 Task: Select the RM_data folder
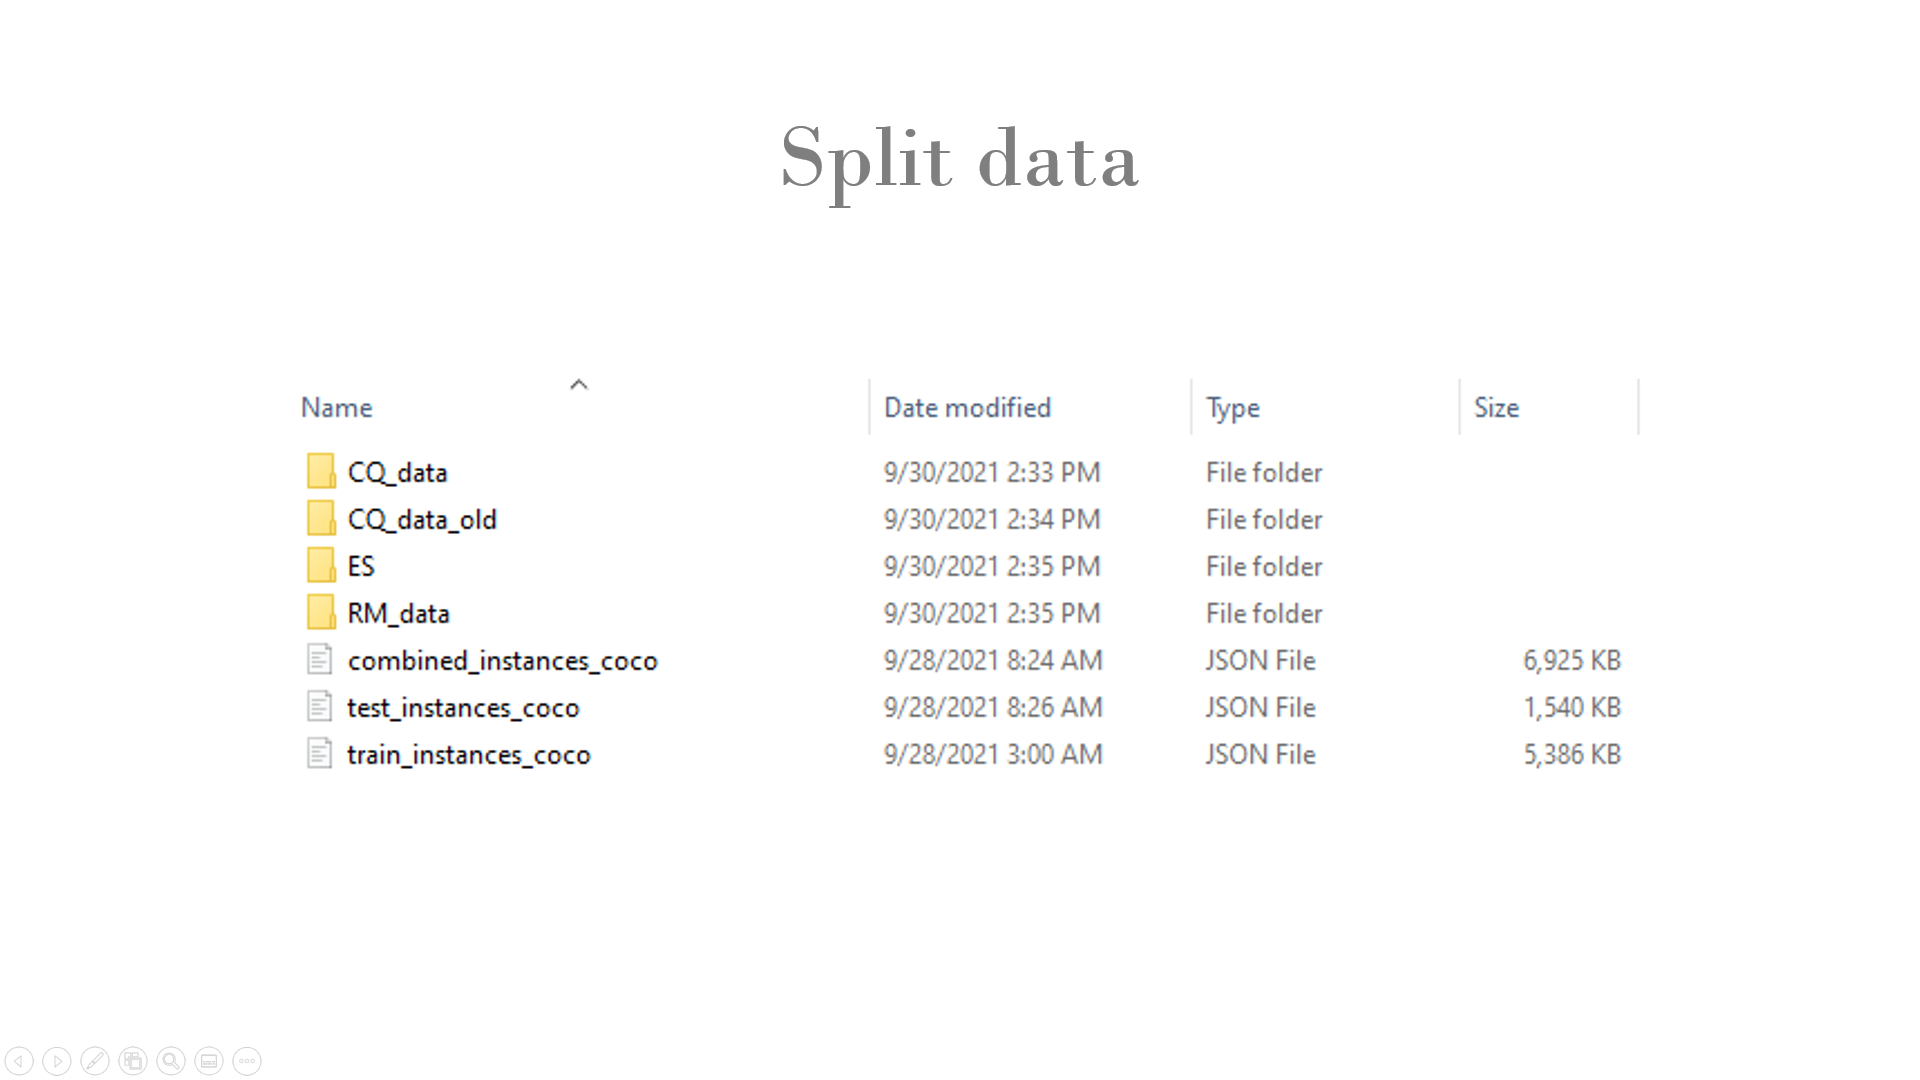[398, 613]
